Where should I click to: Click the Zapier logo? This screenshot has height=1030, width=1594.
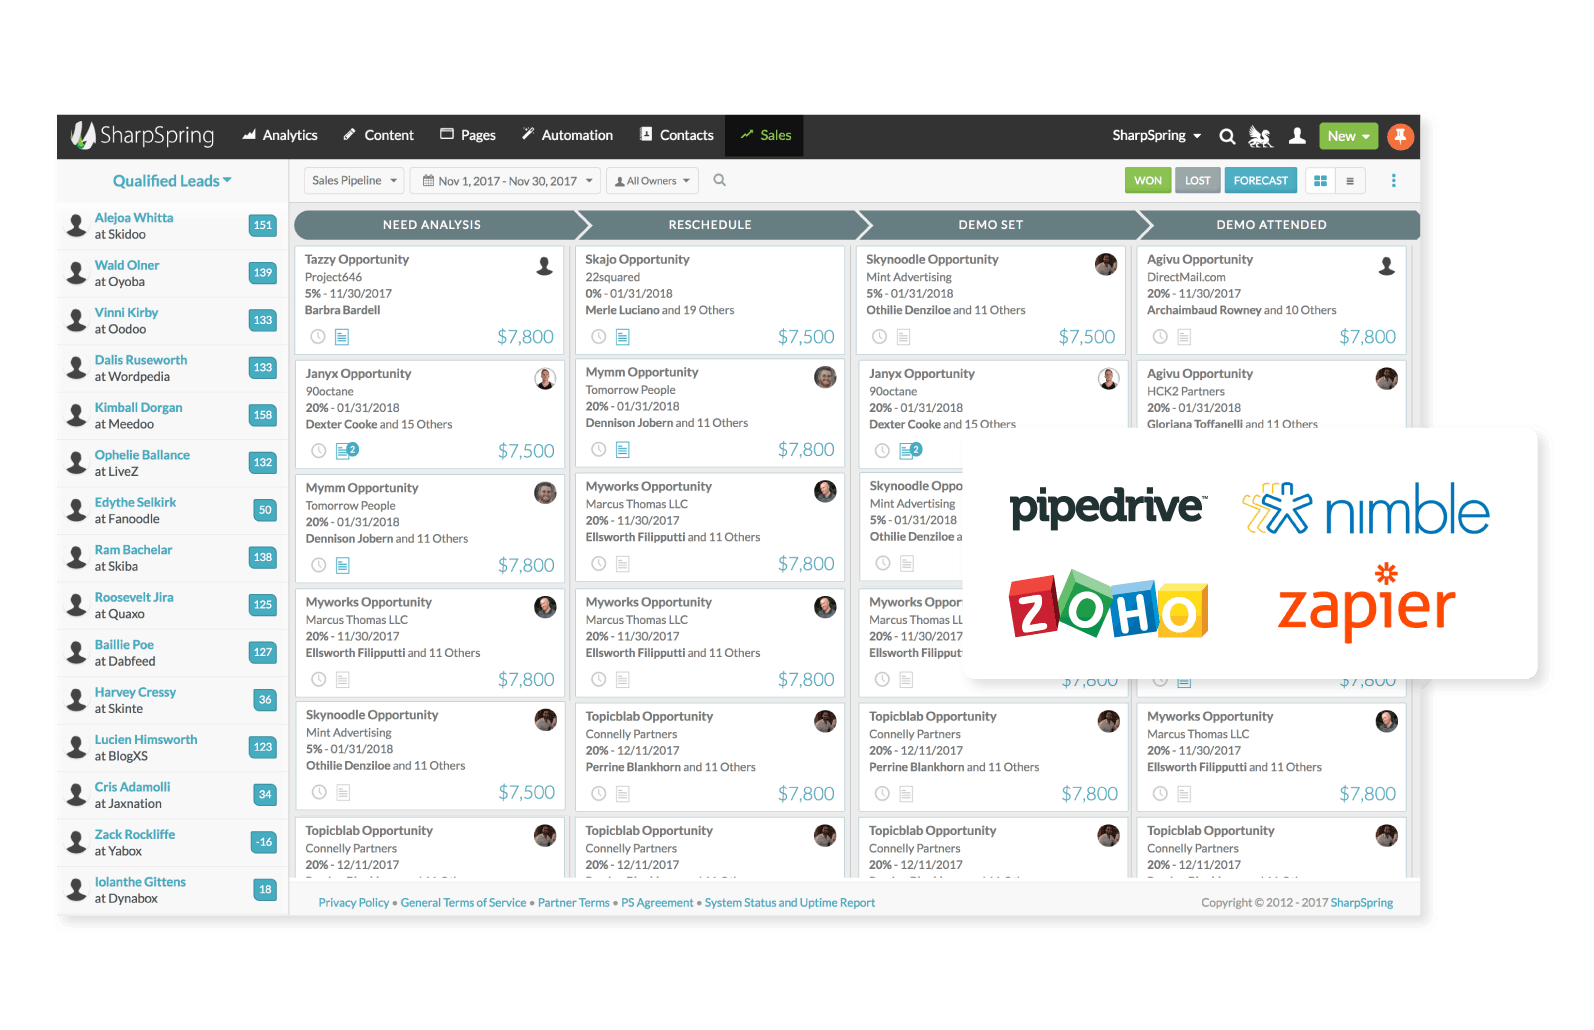tap(1366, 603)
